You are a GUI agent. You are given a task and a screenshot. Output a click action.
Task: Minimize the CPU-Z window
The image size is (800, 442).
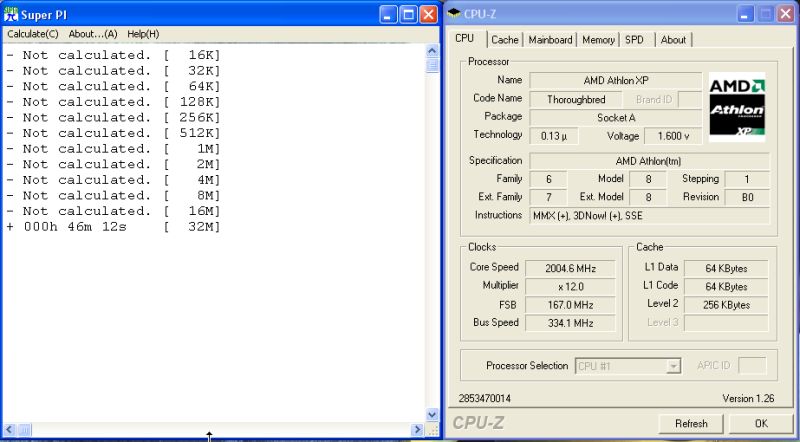(745, 14)
